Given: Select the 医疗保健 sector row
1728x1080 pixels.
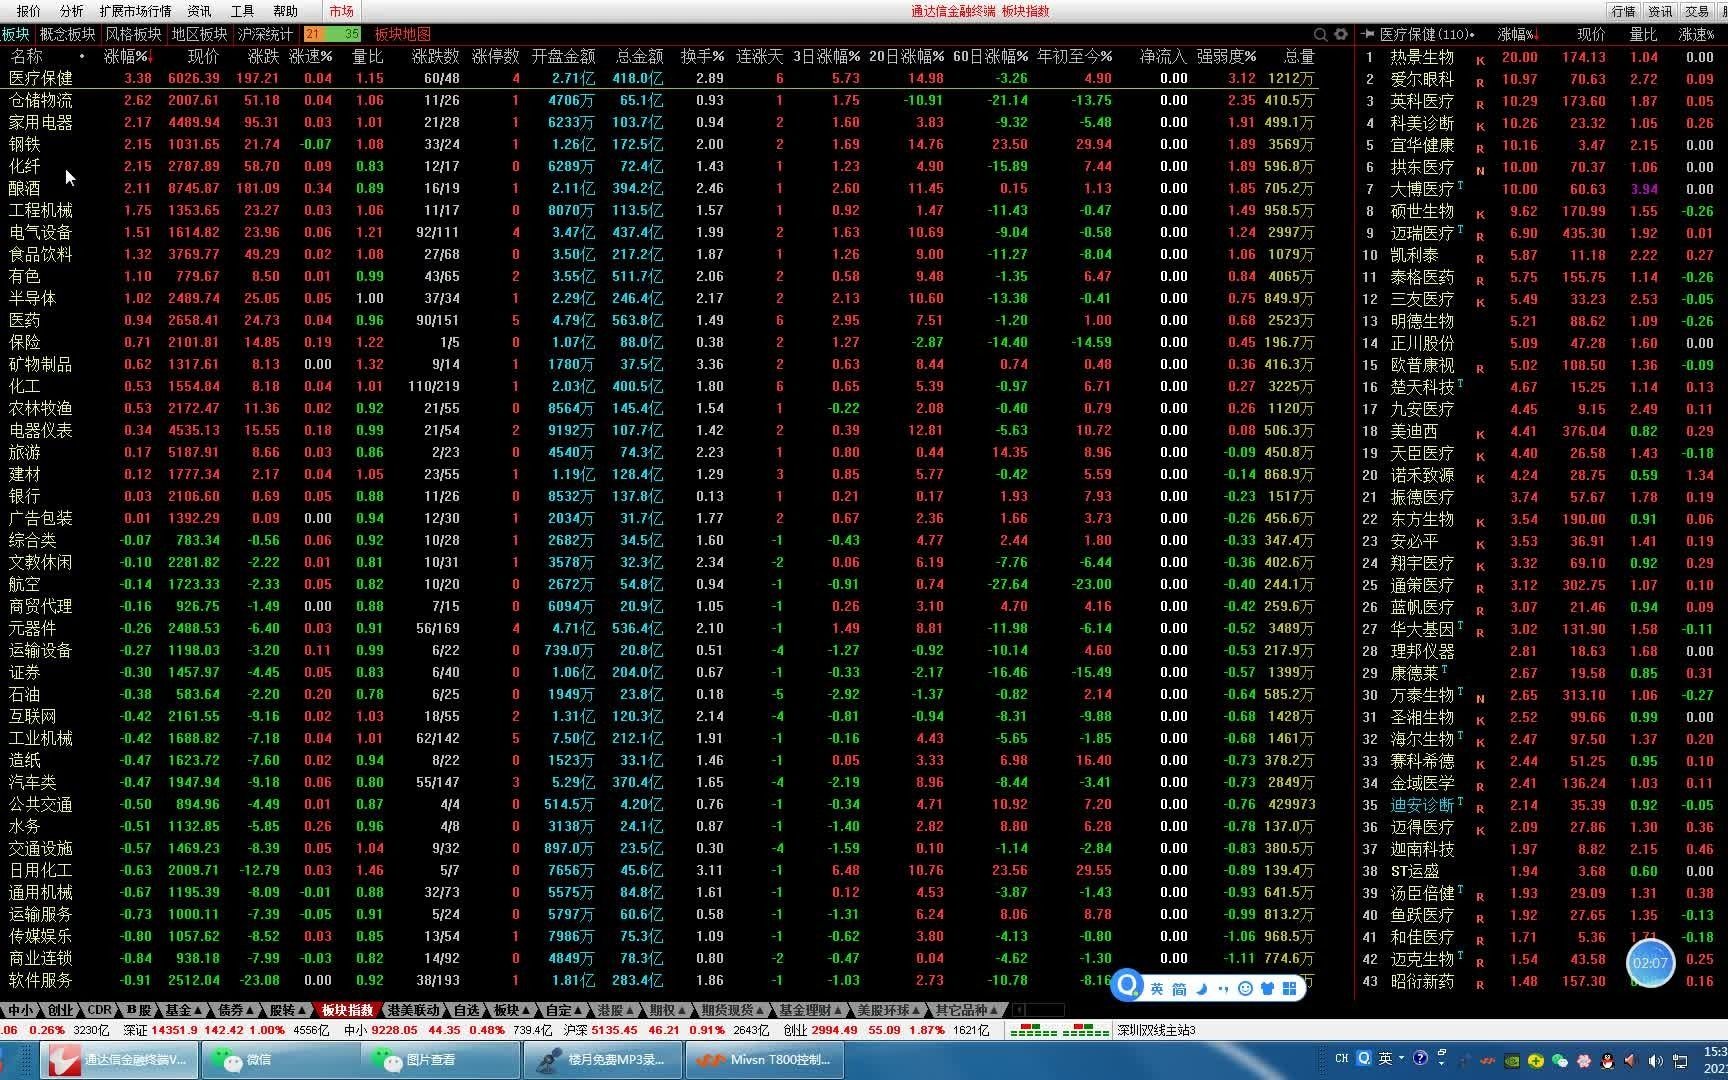Looking at the screenshot, I should click(x=660, y=78).
